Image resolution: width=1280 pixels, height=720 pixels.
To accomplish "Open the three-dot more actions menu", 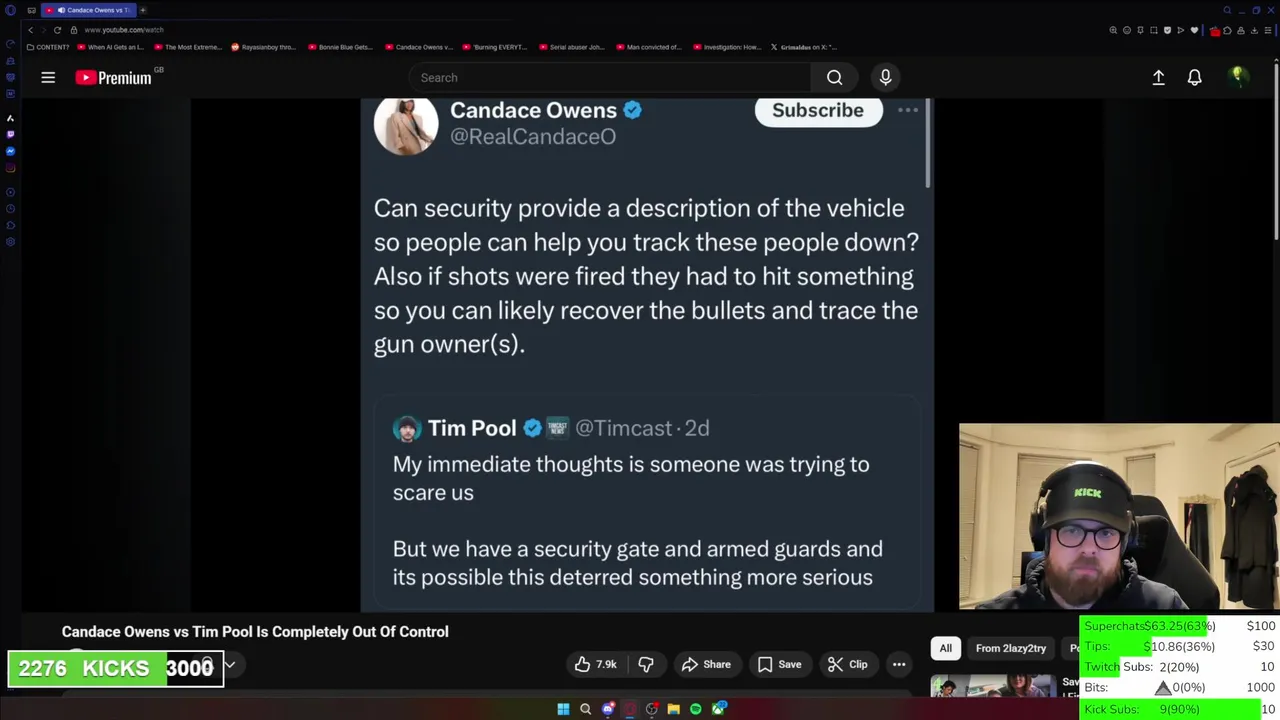I will point(899,664).
